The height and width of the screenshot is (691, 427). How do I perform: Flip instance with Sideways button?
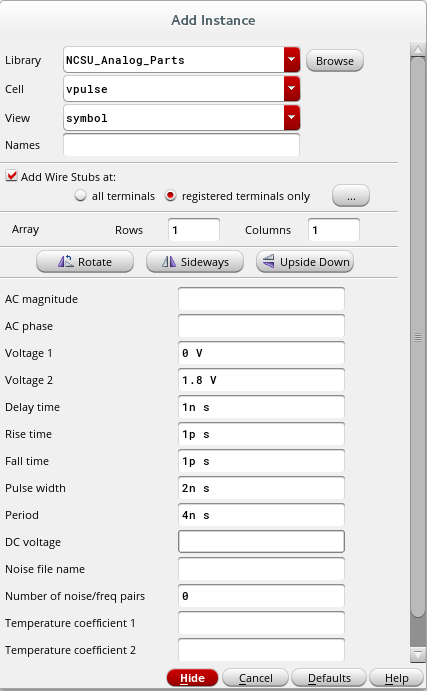[195, 262]
